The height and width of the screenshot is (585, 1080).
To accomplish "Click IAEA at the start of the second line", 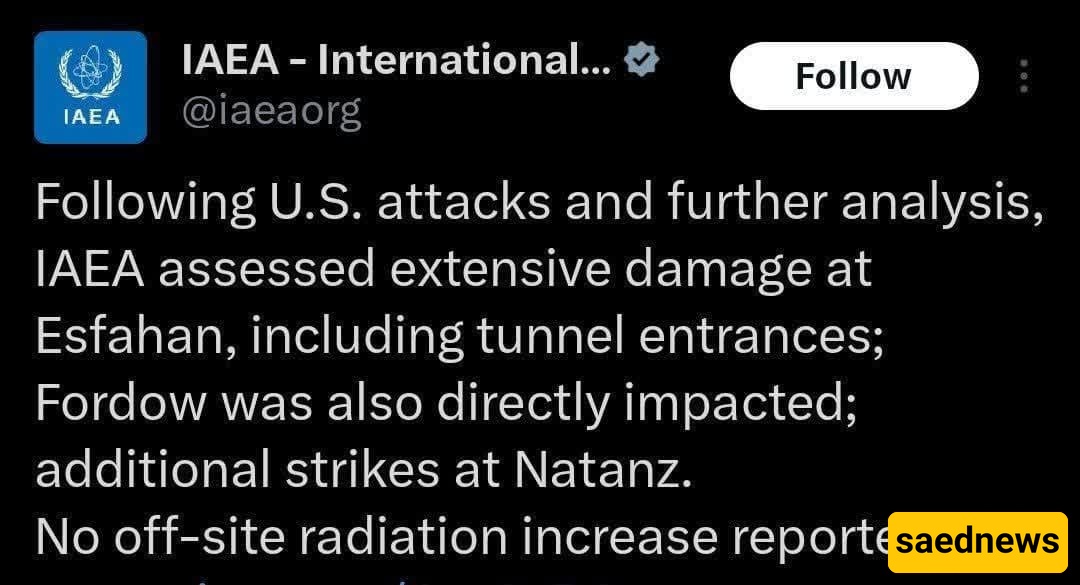I will pos(90,269).
